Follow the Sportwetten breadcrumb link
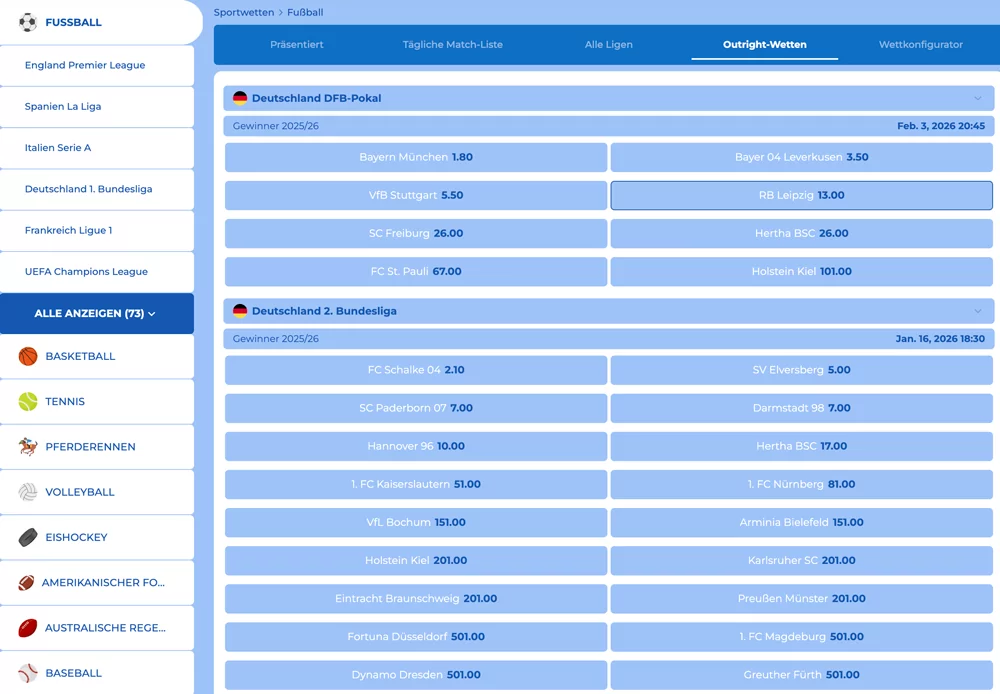 (244, 12)
